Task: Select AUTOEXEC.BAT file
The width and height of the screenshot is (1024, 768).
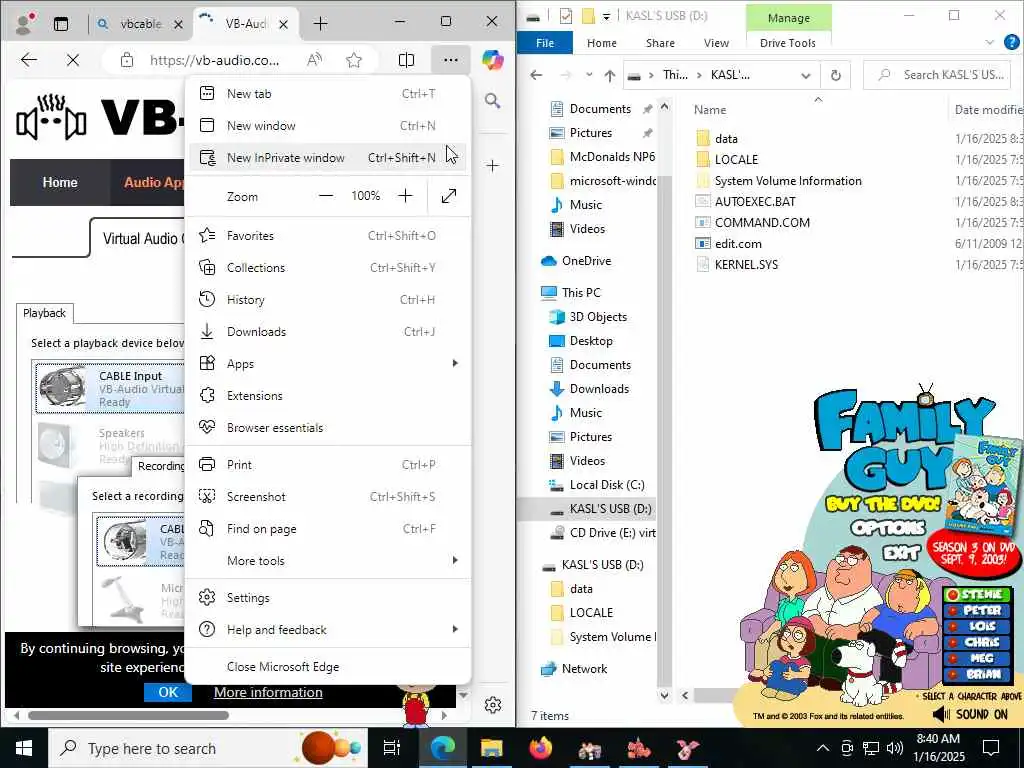Action: pyautogui.click(x=755, y=202)
